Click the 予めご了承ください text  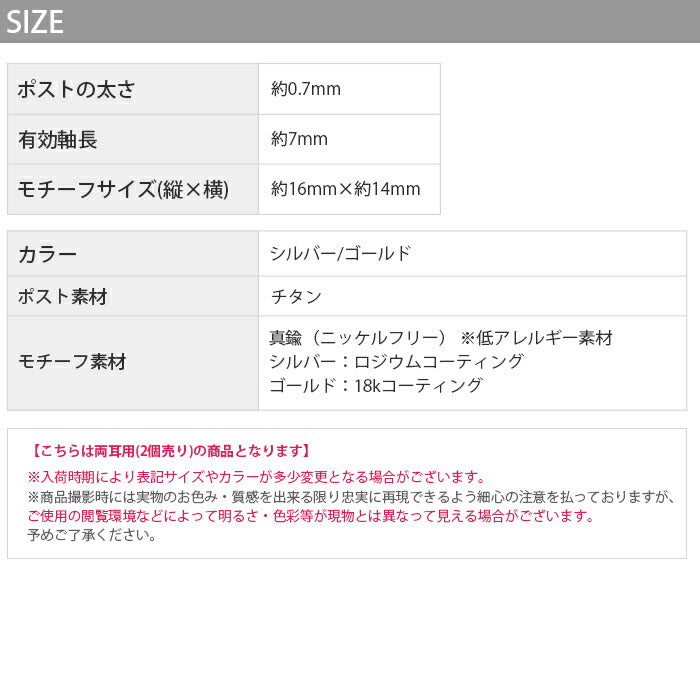click(92, 535)
